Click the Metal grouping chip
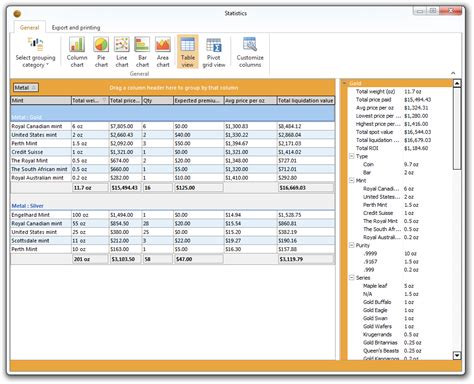This screenshot has height=384, width=474. 26,88
